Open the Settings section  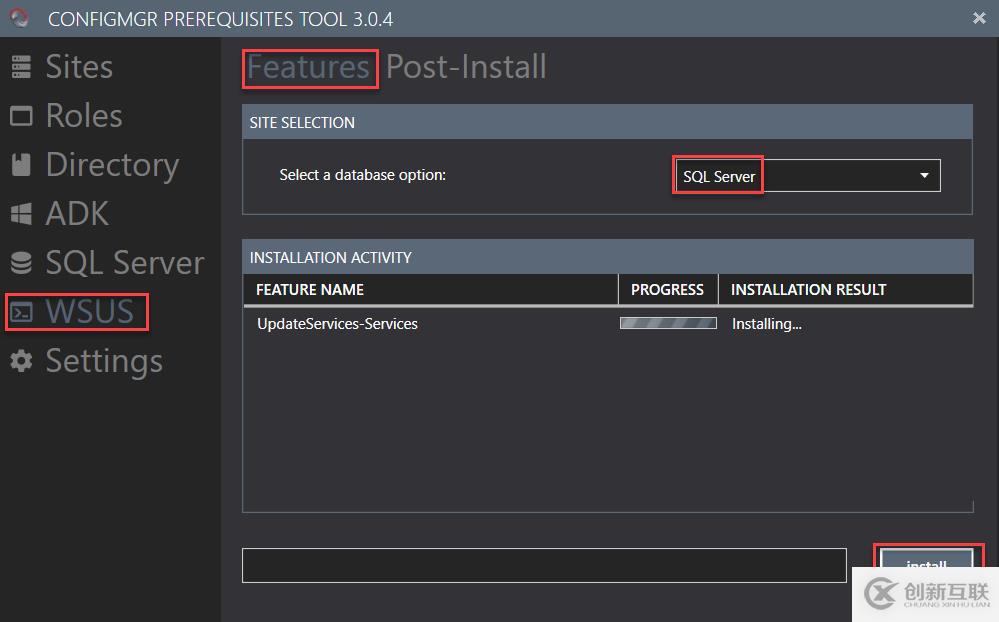pos(104,362)
